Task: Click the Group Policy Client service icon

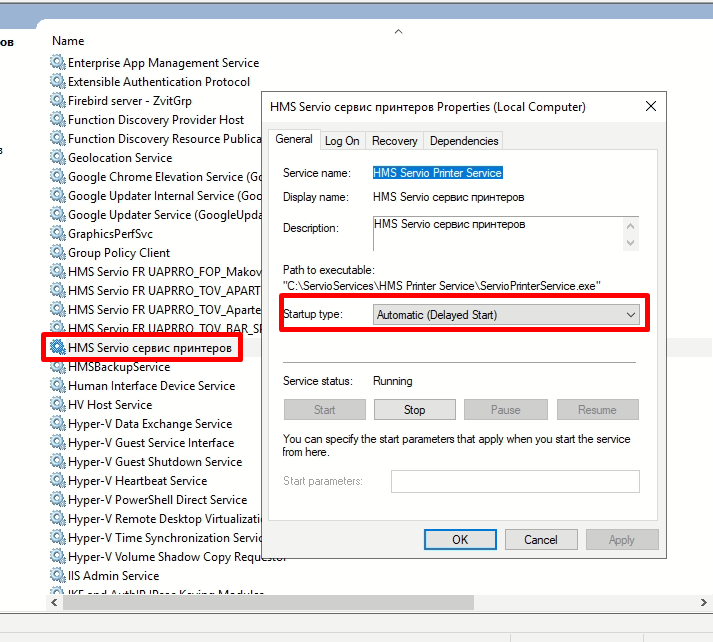Action: 58,253
